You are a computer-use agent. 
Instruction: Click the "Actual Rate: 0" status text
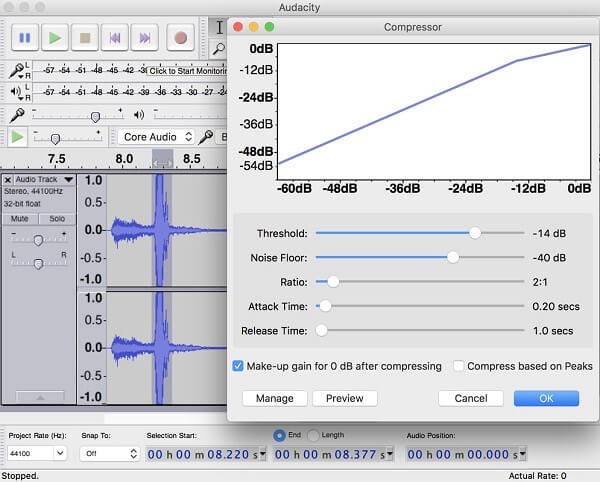click(x=537, y=476)
